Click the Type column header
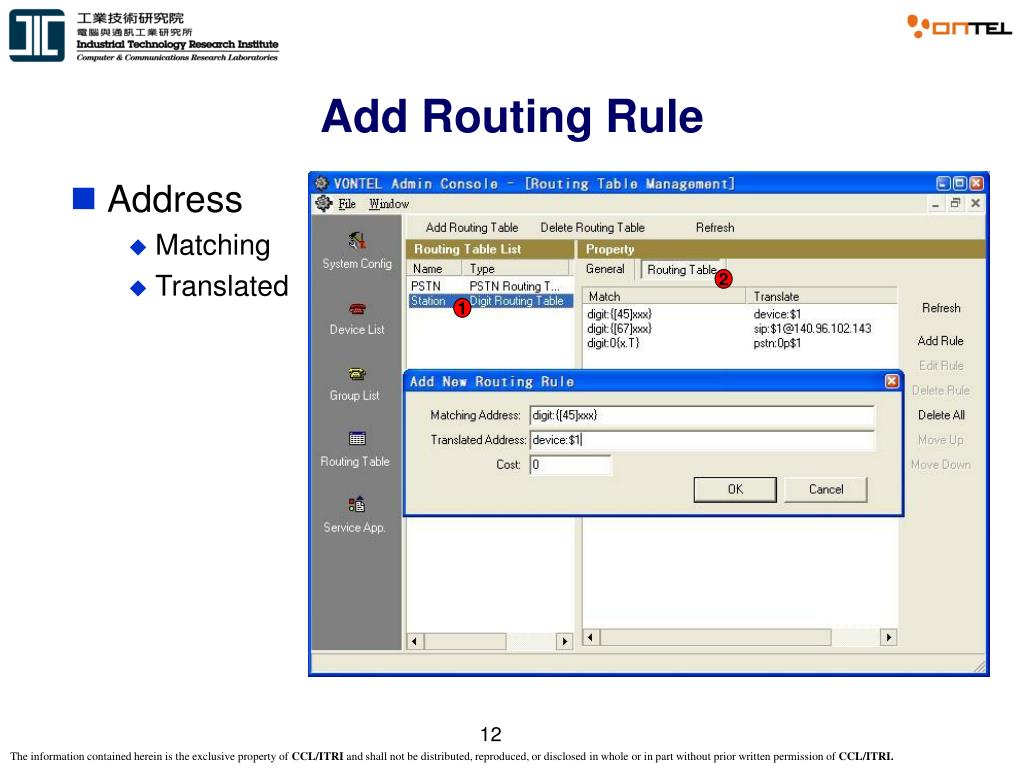Viewport: 1024px width, 768px height. pos(516,268)
